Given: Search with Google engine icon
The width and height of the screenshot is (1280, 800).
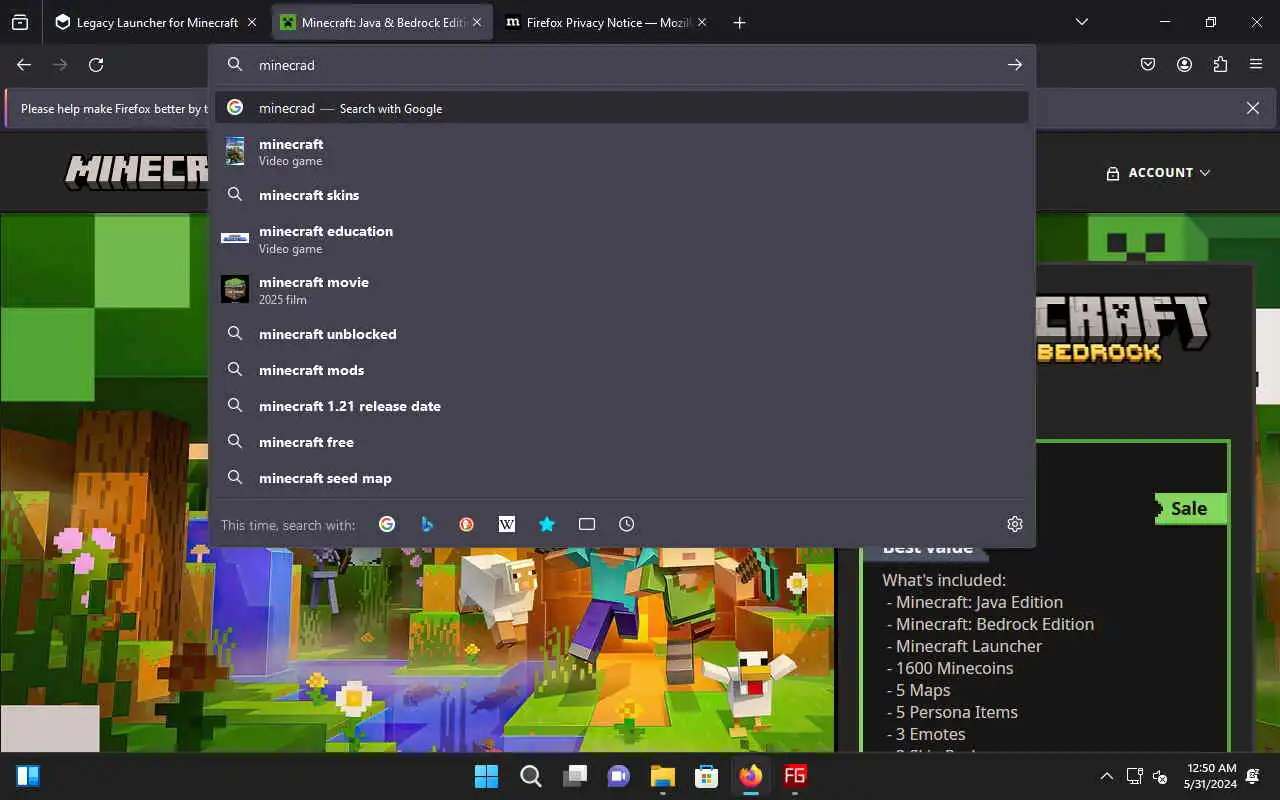Looking at the screenshot, I should pyautogui.click(x=387, y=524).
